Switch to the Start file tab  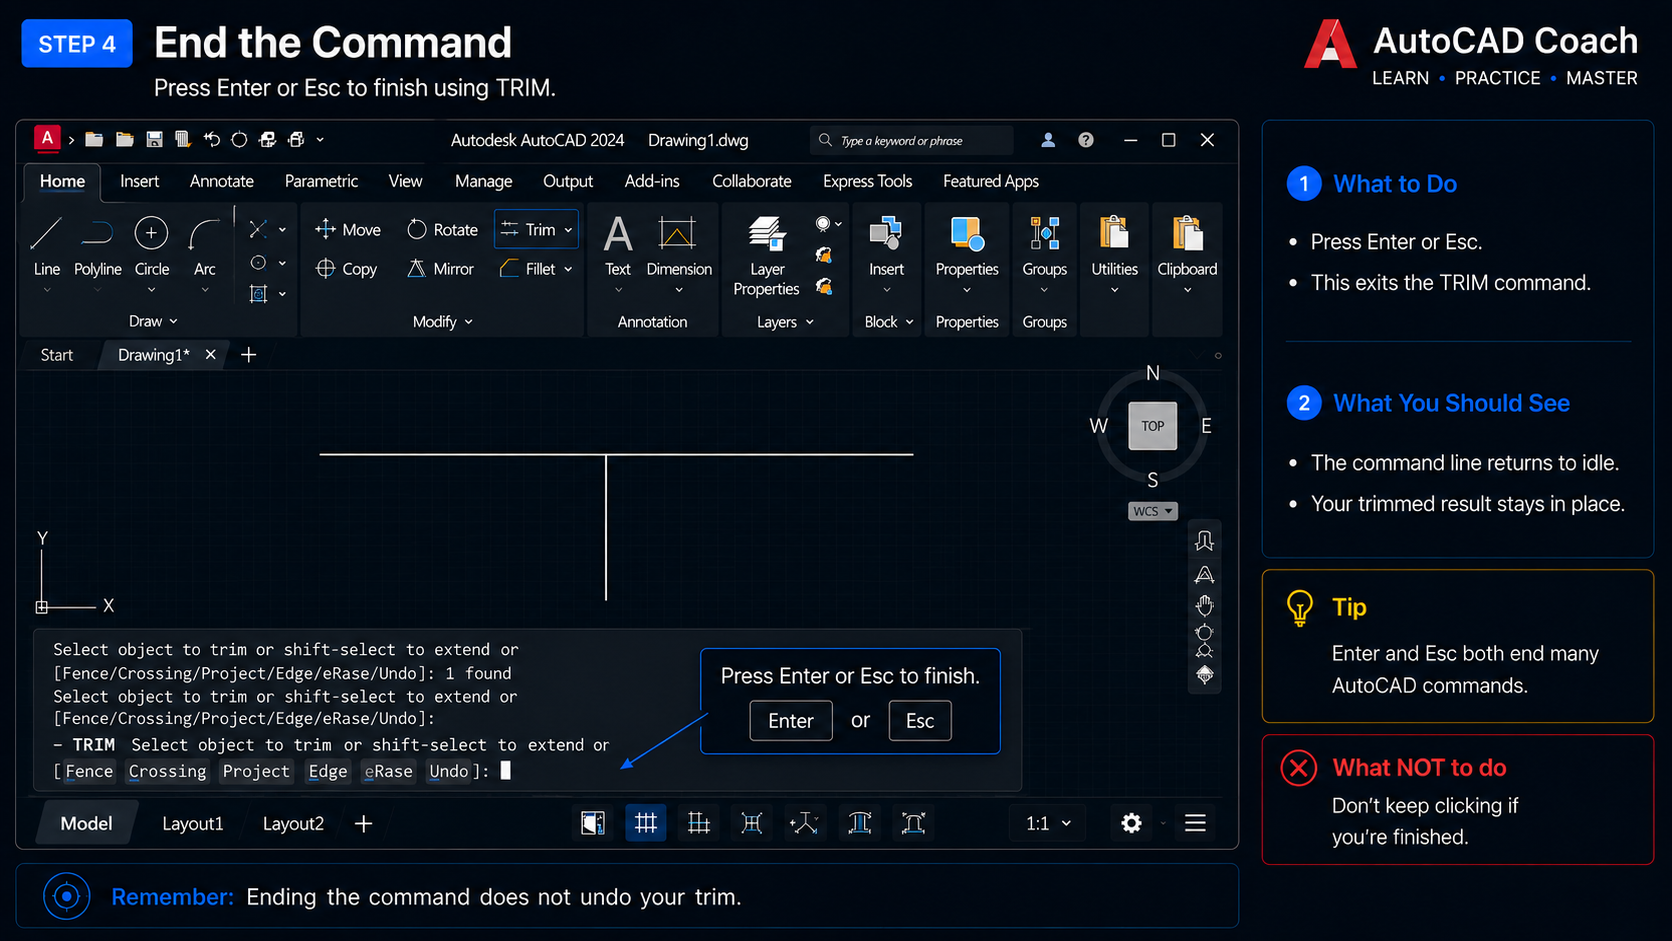point(57,355)
